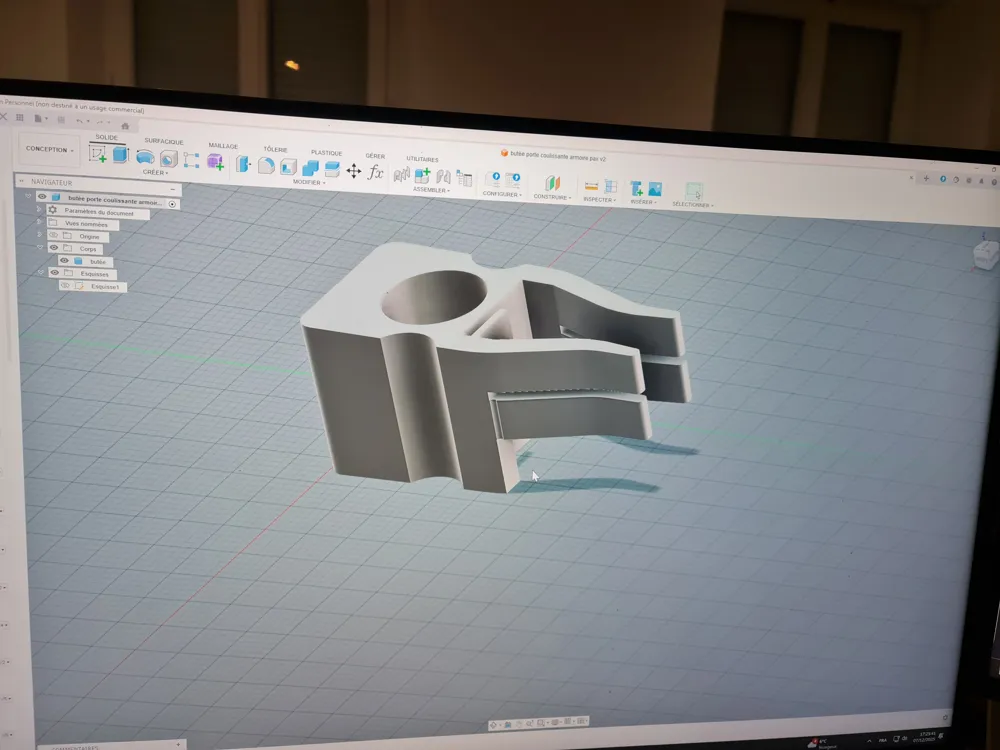Click the Insert Image canvas icon
The image size is (1000, 750).
click(x=655, y=189)
